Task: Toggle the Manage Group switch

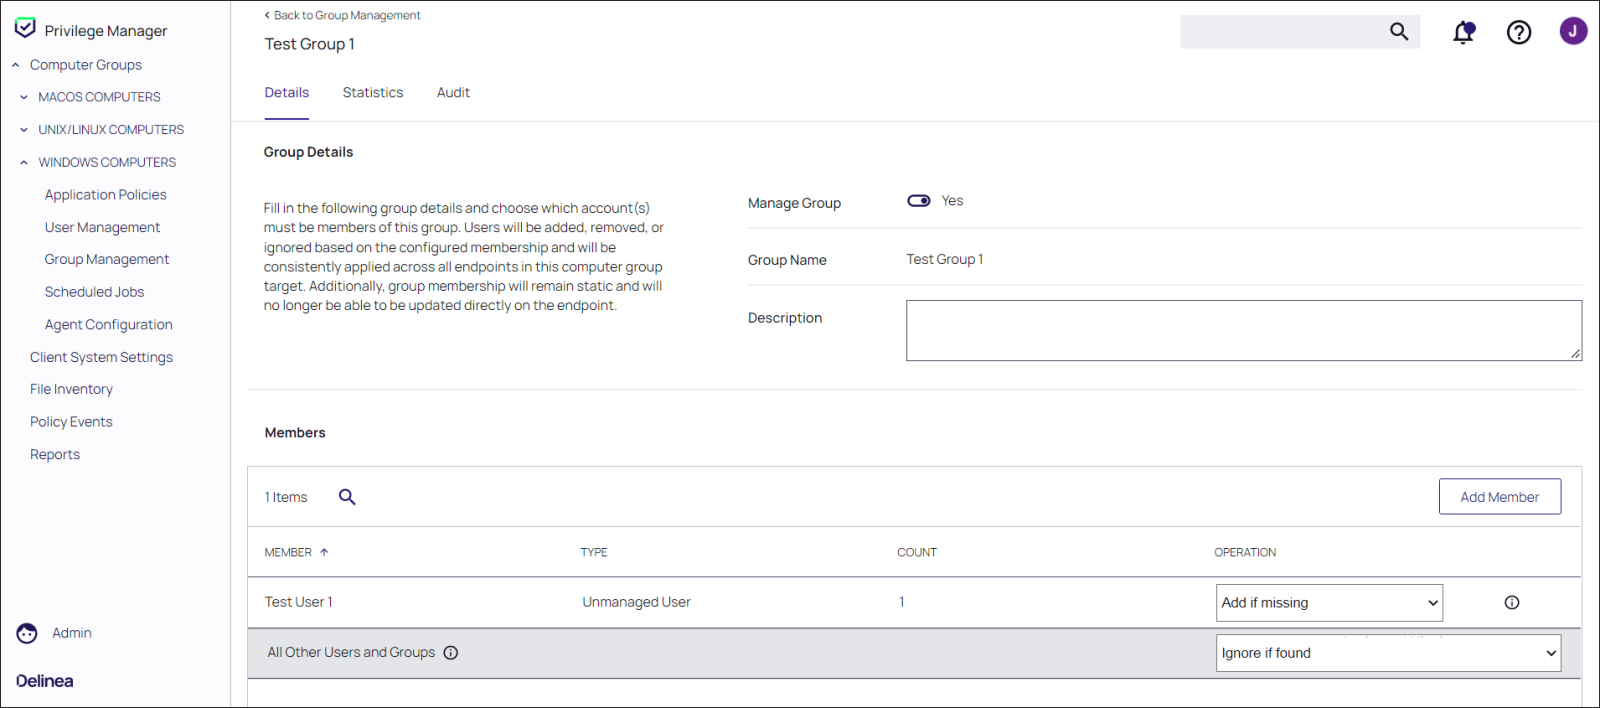Action: (x=918, y=201)
